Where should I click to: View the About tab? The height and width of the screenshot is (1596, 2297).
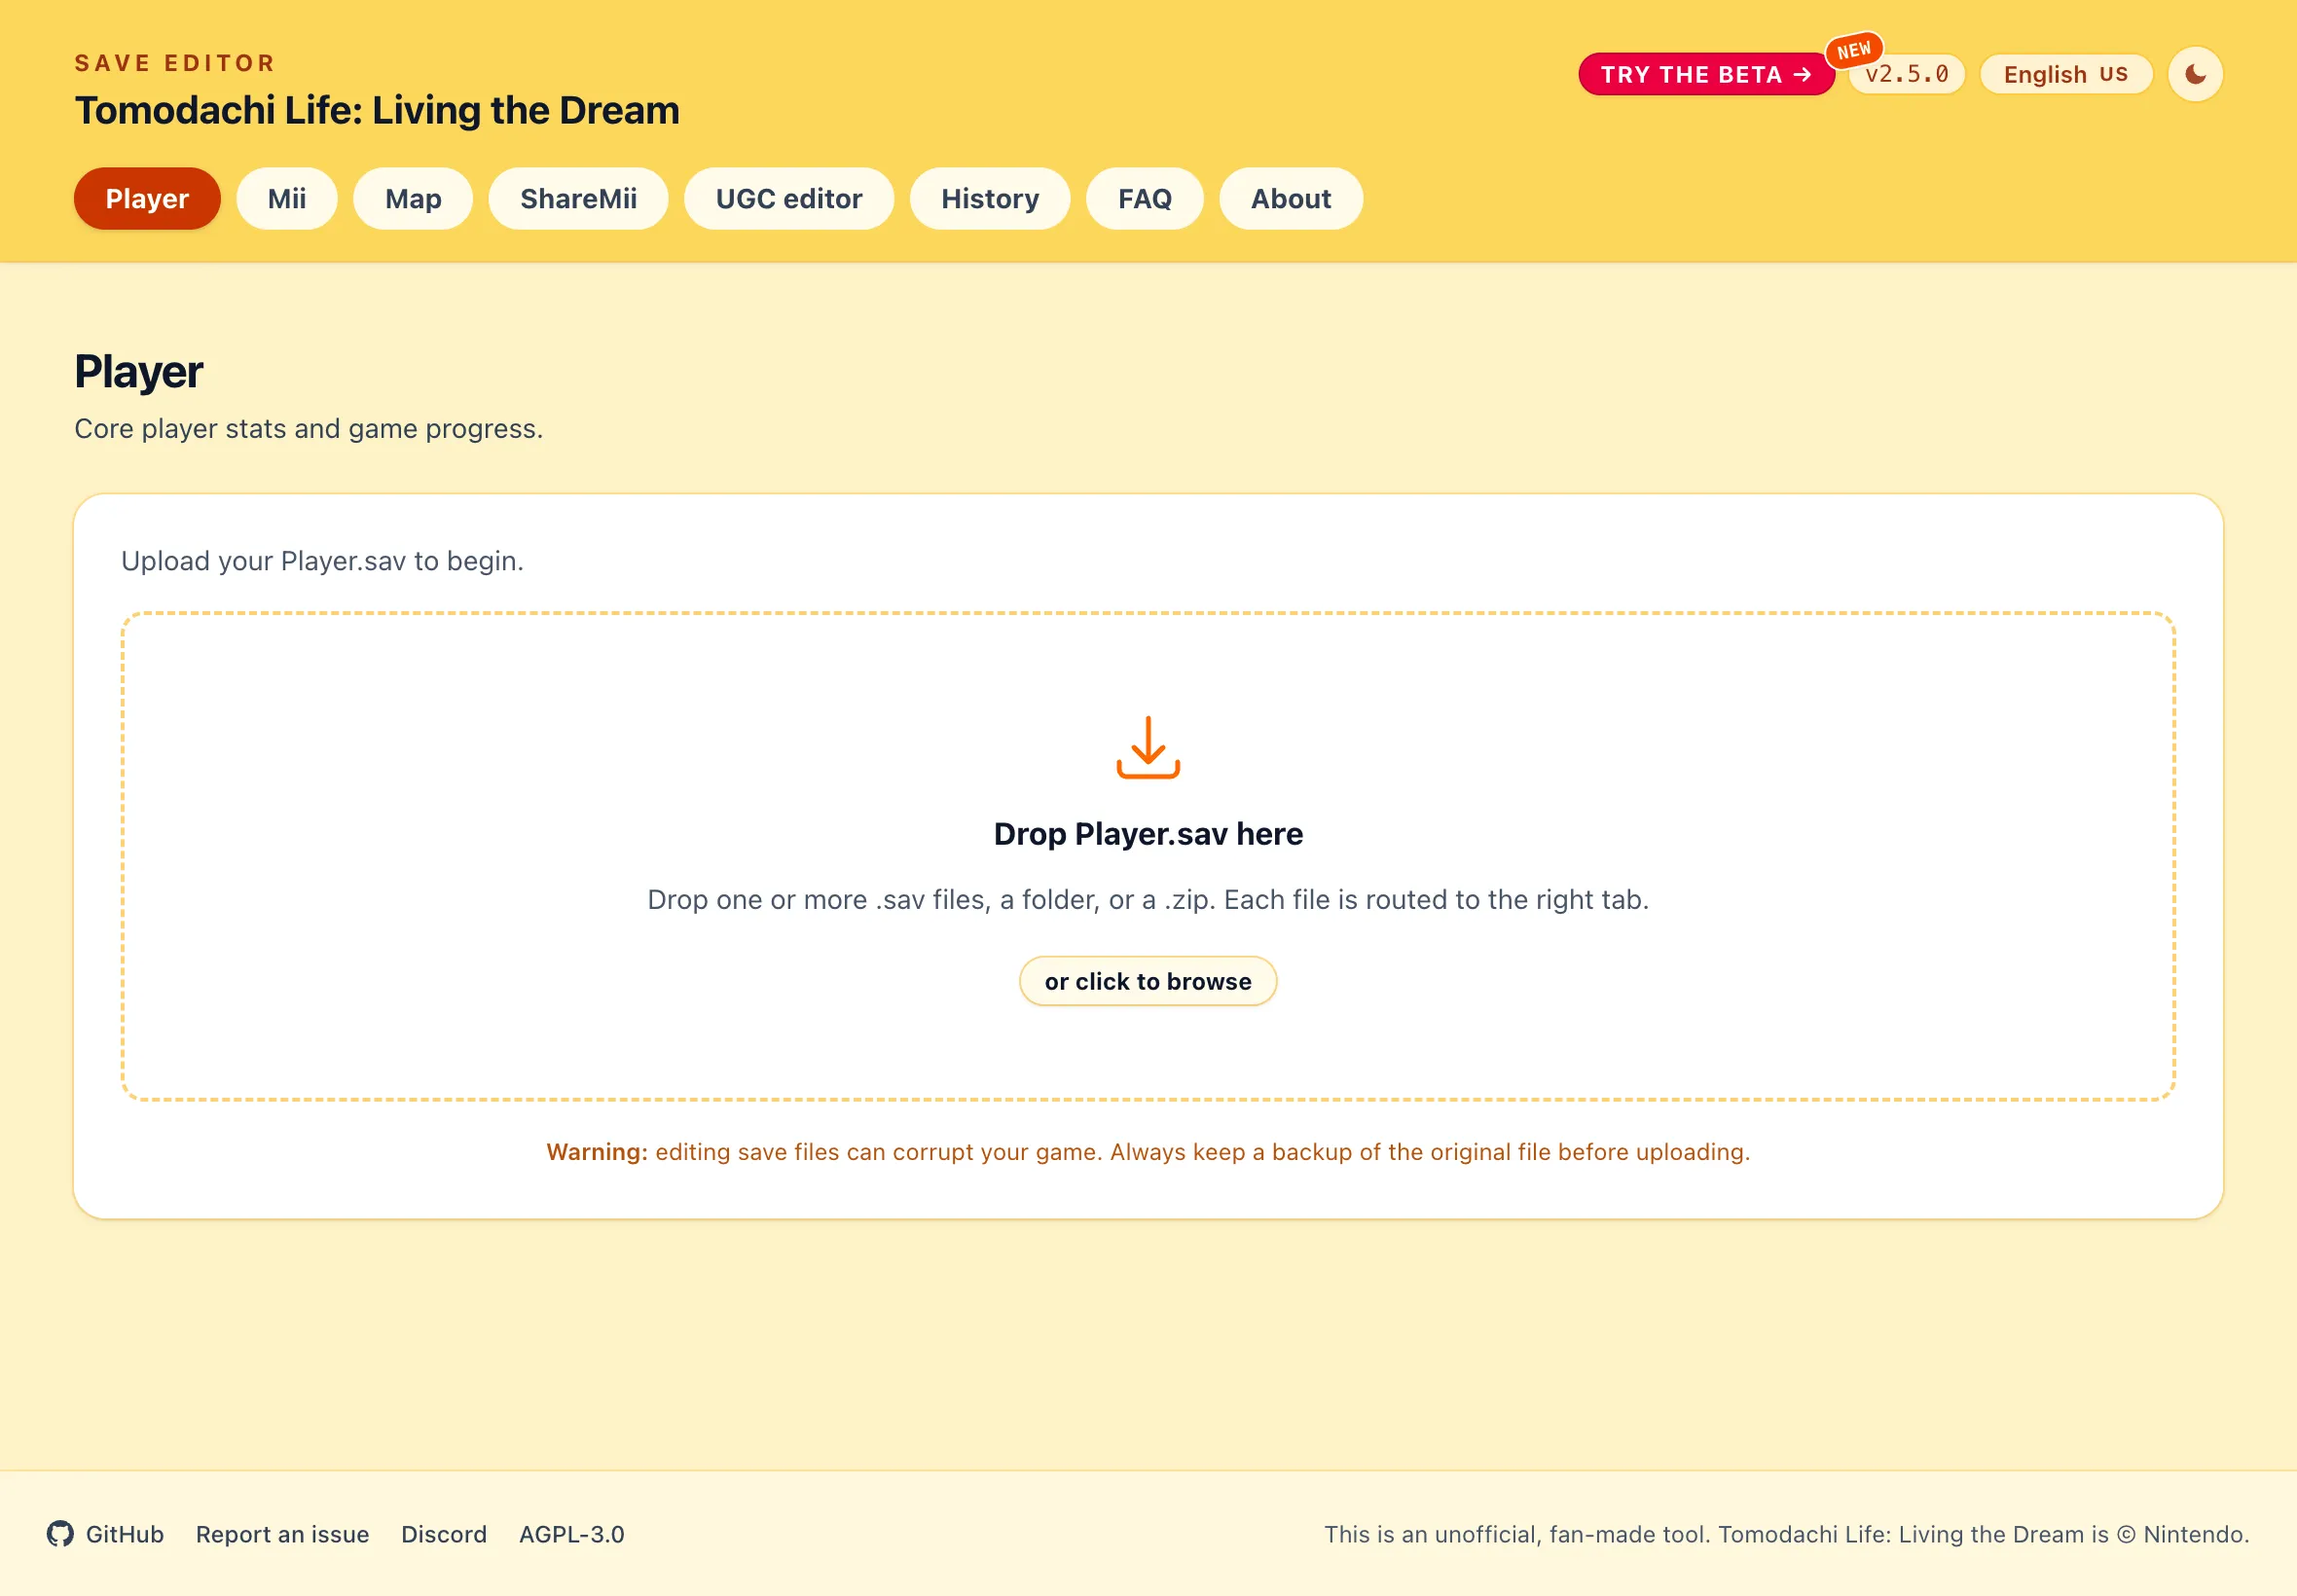1291,198
